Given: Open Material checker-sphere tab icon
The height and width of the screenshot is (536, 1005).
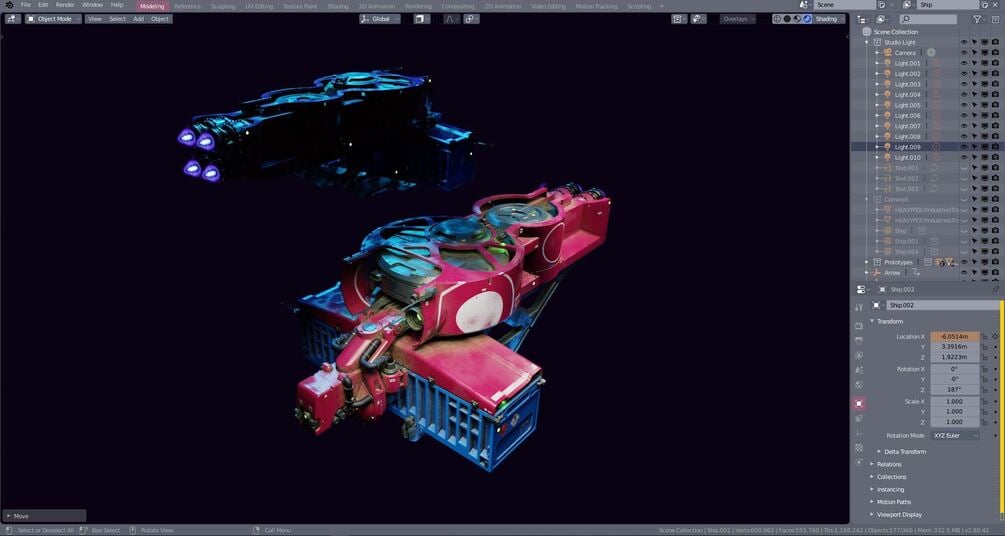Looking at the screenshot, I should pyautogui.click(x=859, y=448).
